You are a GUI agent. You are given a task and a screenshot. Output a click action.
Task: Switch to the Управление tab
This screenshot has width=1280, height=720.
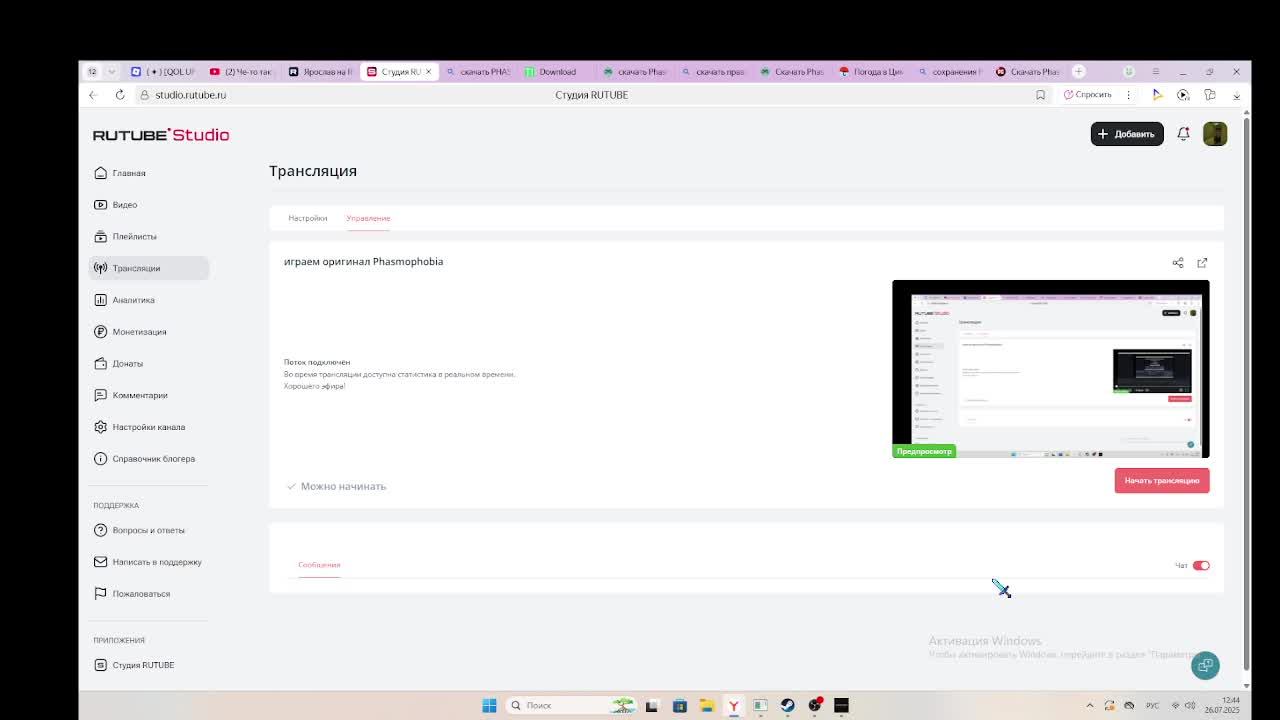point(368,218)
